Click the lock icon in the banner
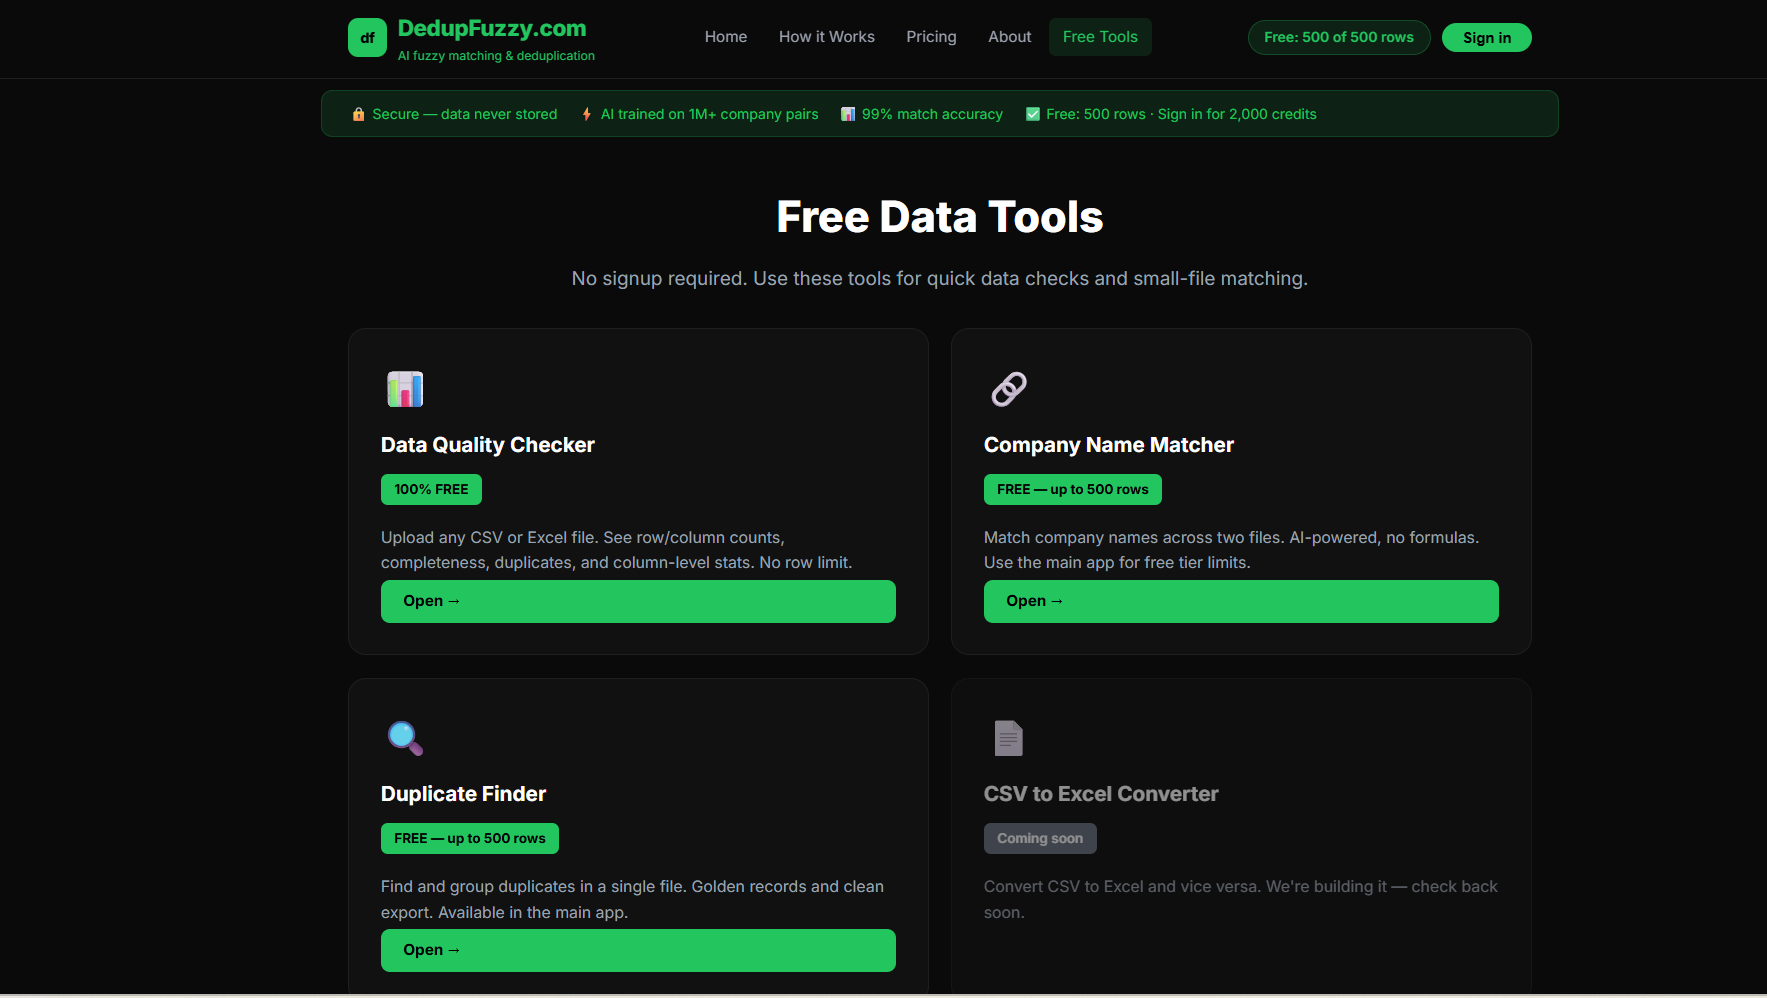Screen dimensions: 1767x998 358,114
